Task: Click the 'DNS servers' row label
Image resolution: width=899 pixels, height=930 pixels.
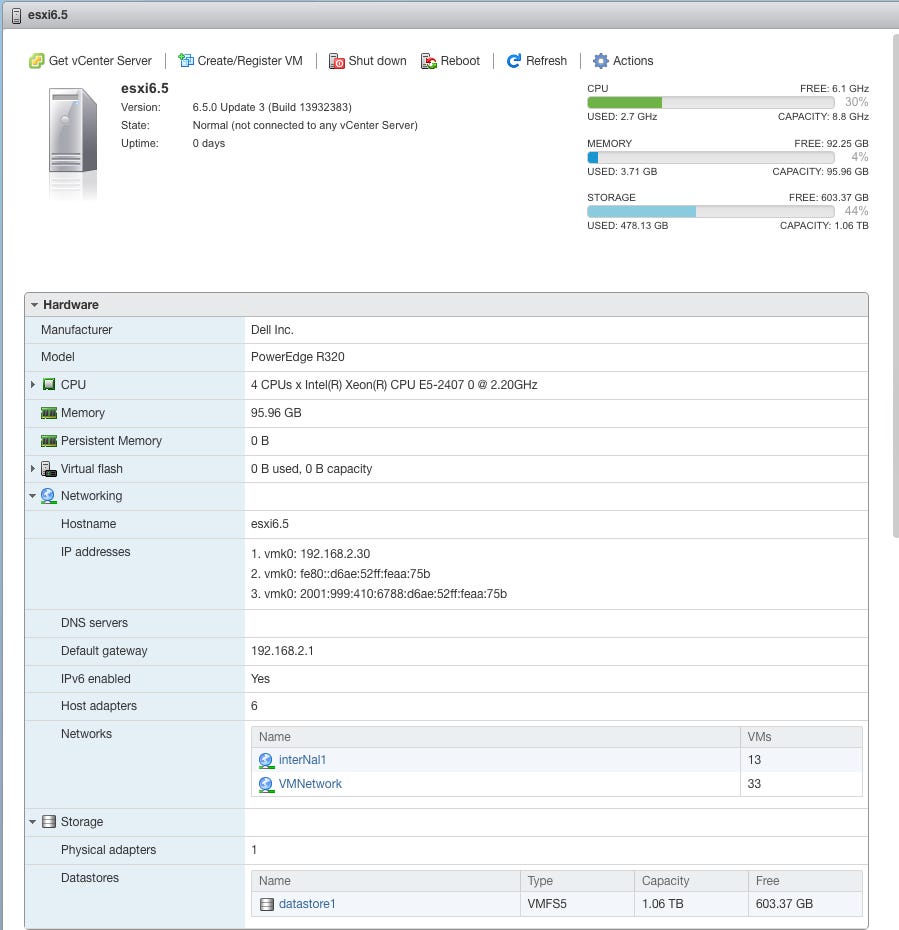Action: (94, 623)
